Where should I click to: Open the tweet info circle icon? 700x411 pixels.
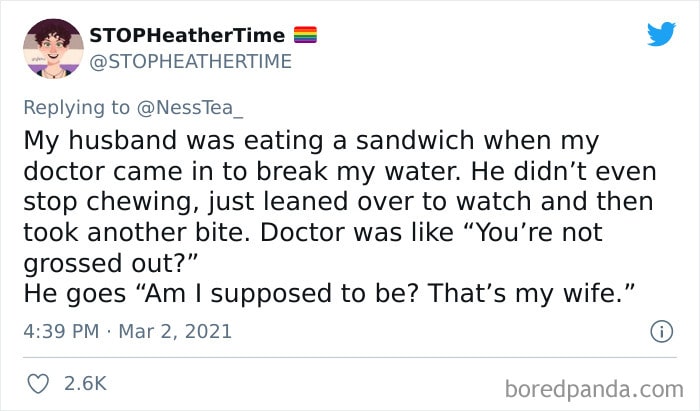coord(661,332)
